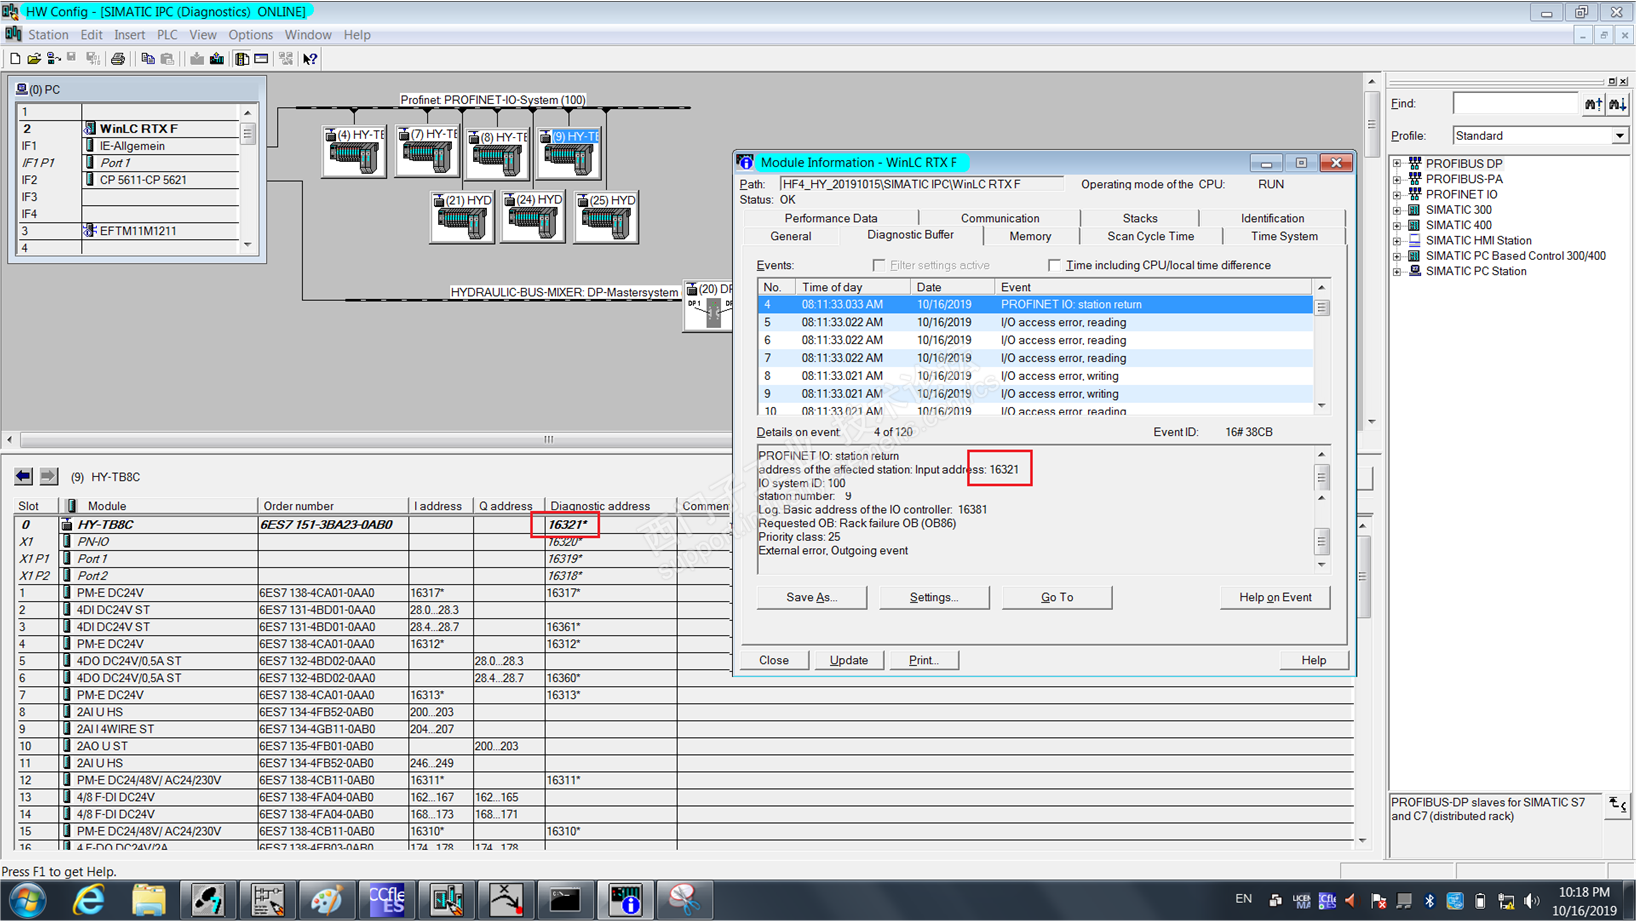Click the Upload to PG toolbar icon
1636x921 pixels.
point(217,59)
